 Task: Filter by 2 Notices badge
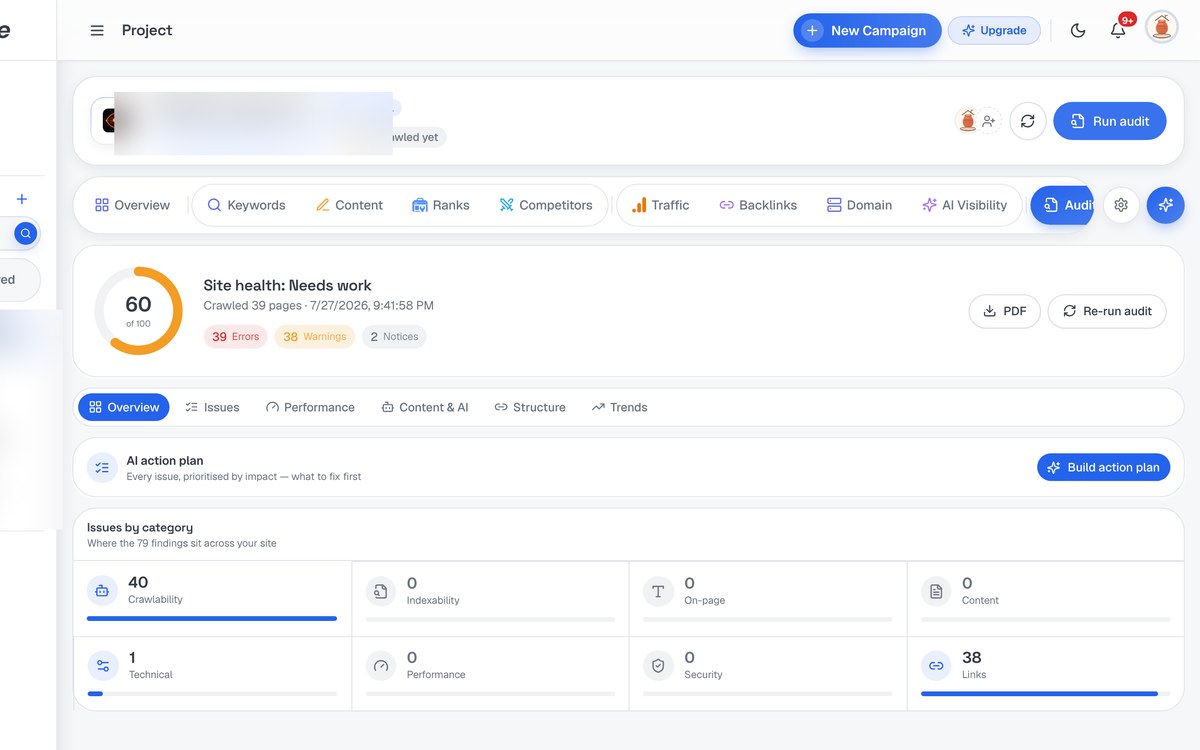click(x=394, y=337)
